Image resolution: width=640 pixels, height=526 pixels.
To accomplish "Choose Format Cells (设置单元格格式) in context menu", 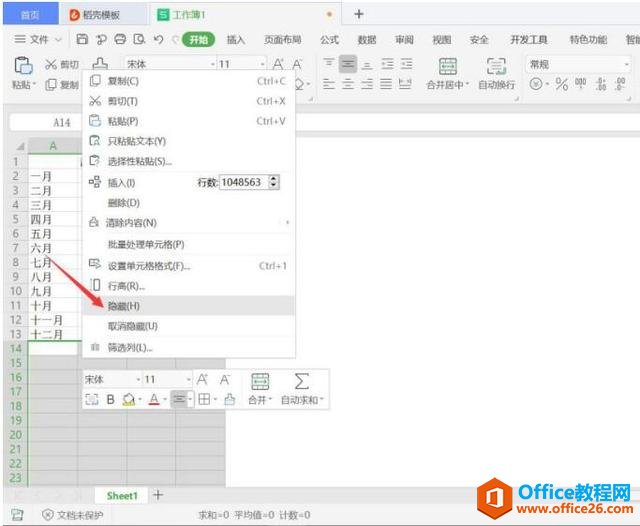I will click(188, 266).
